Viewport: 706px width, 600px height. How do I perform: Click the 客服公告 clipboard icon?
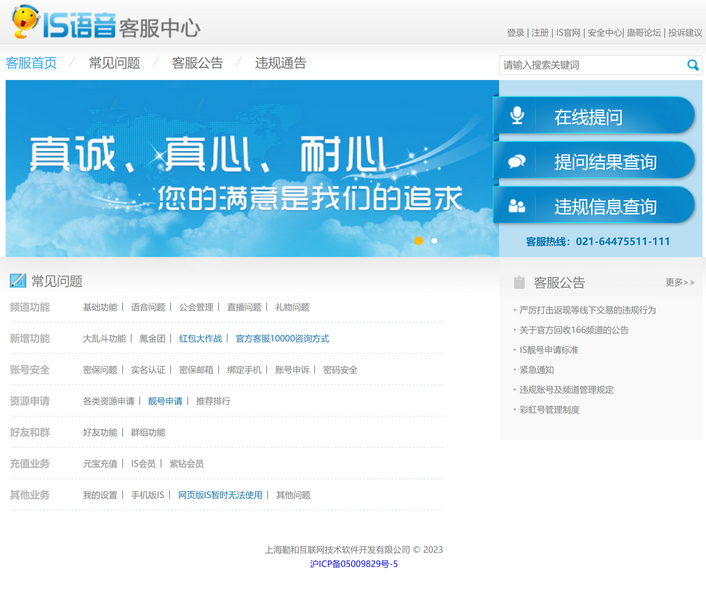518,282
